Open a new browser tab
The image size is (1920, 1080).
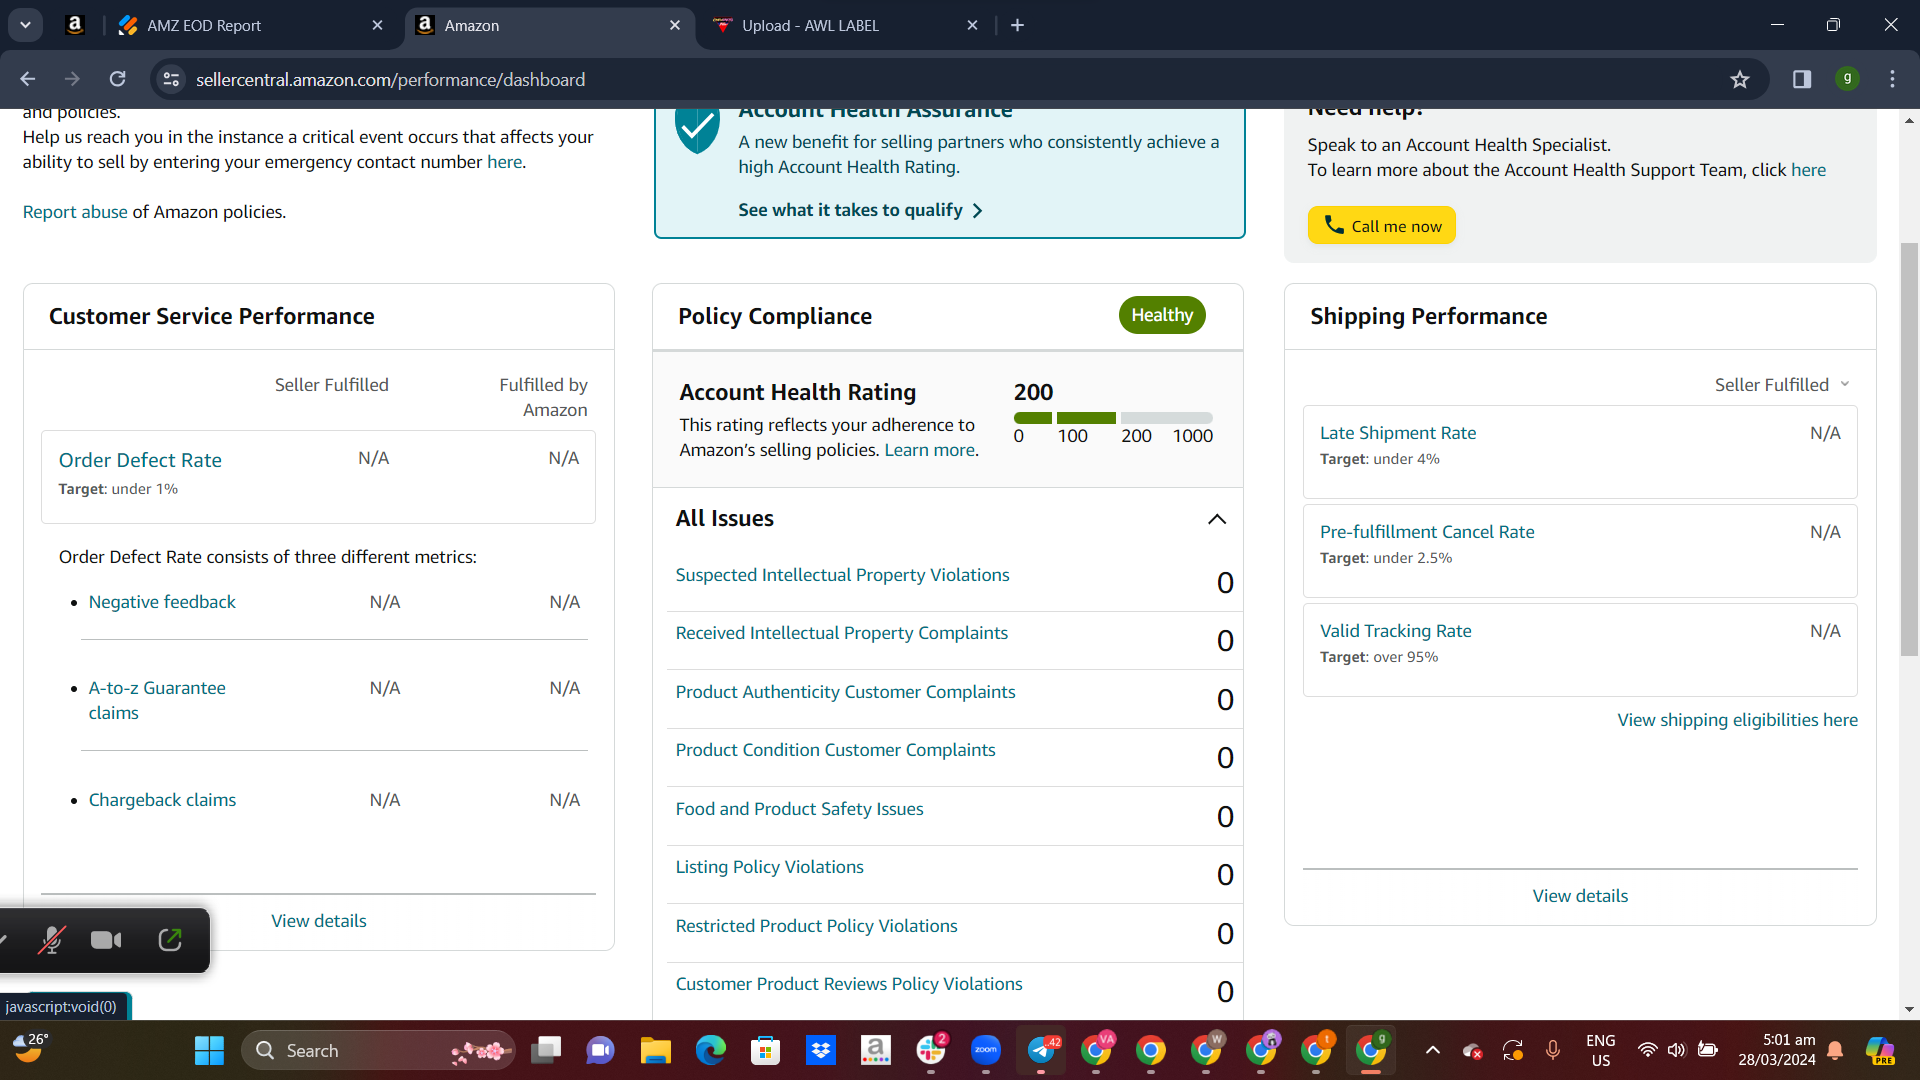point(1017,25)
